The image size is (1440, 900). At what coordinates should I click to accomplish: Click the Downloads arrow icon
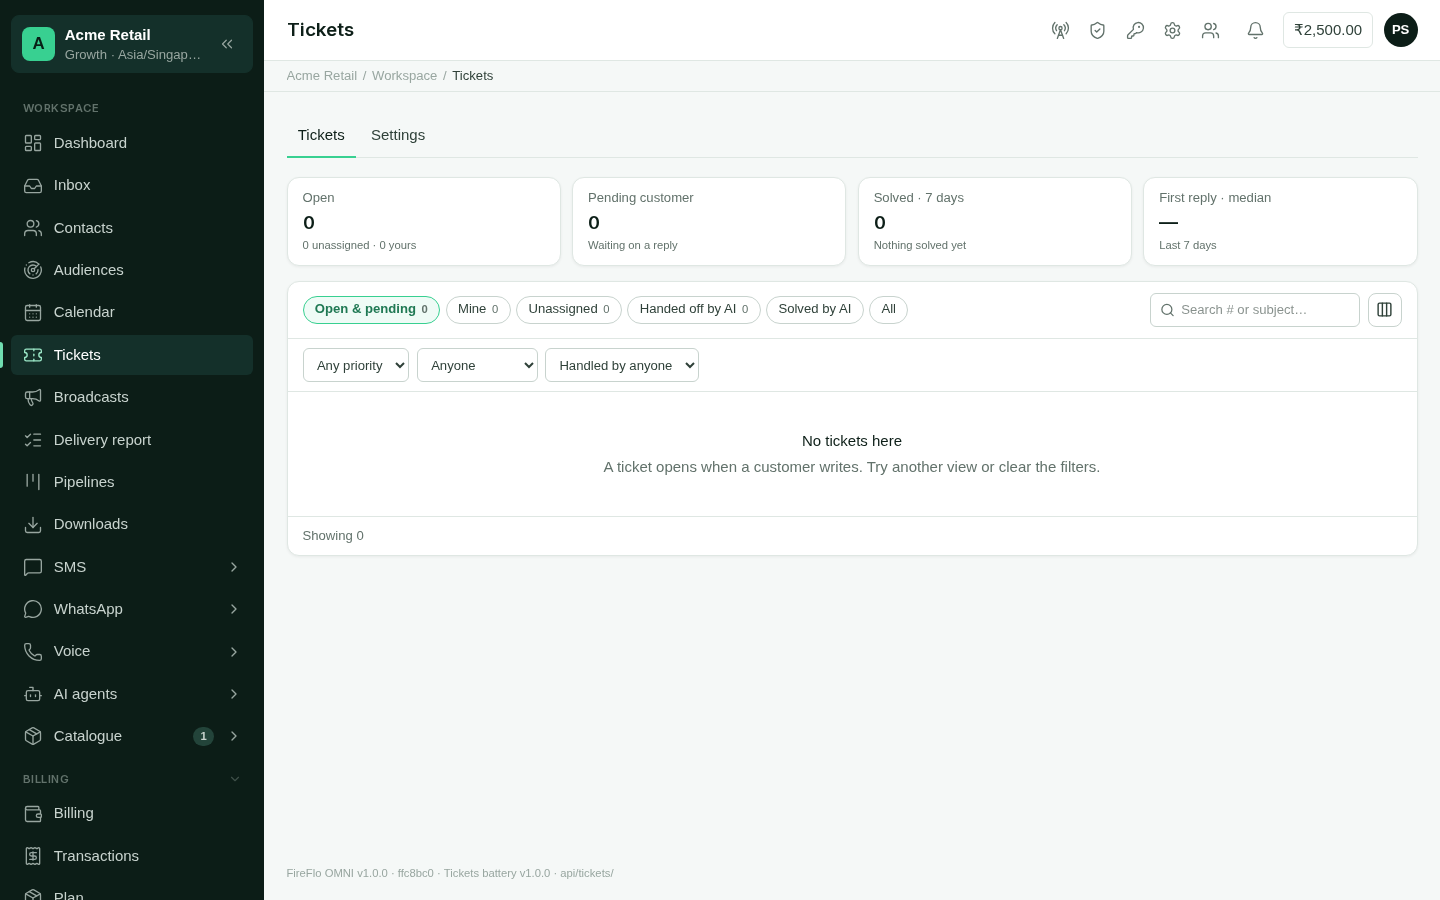[x=33, y=524]
